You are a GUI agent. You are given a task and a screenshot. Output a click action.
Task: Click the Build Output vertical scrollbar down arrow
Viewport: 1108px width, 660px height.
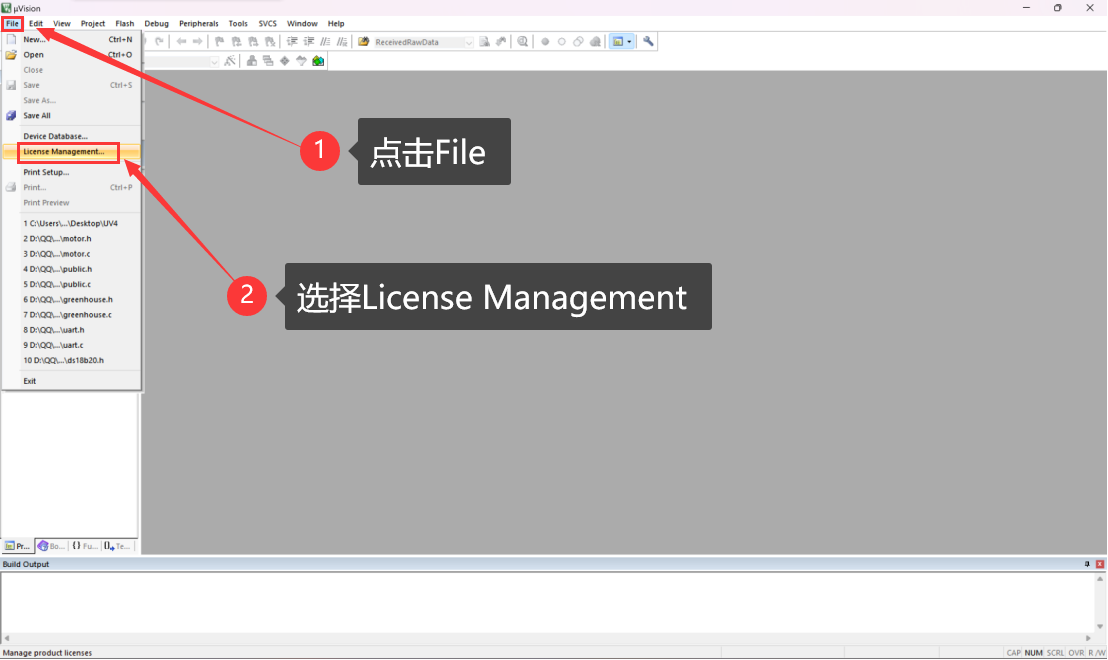pyautogui.click(x=1100, y=627)
